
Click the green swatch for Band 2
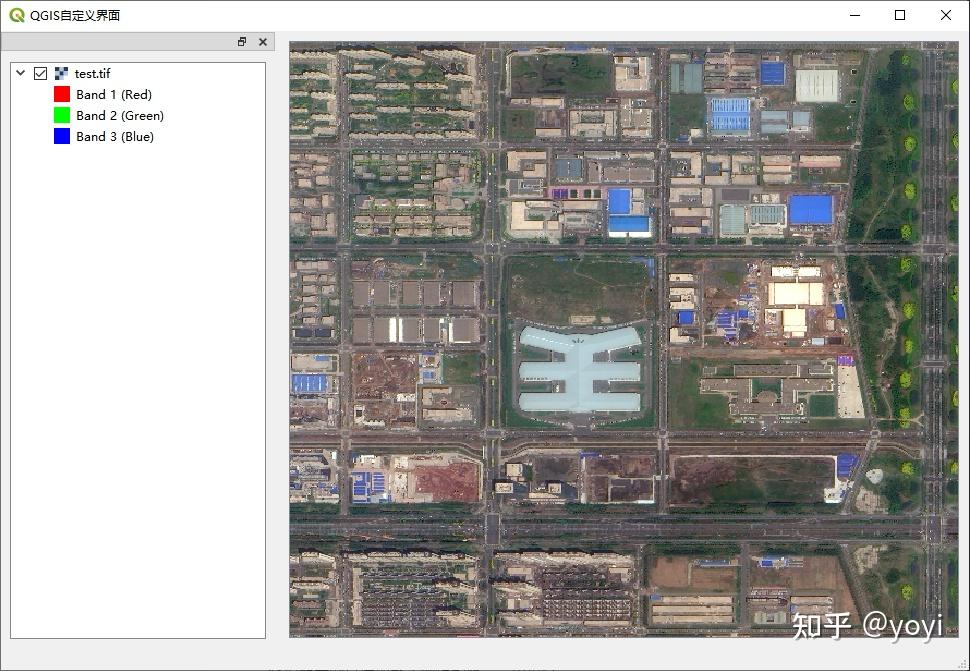pyautogui.click(x=60, y=115)
